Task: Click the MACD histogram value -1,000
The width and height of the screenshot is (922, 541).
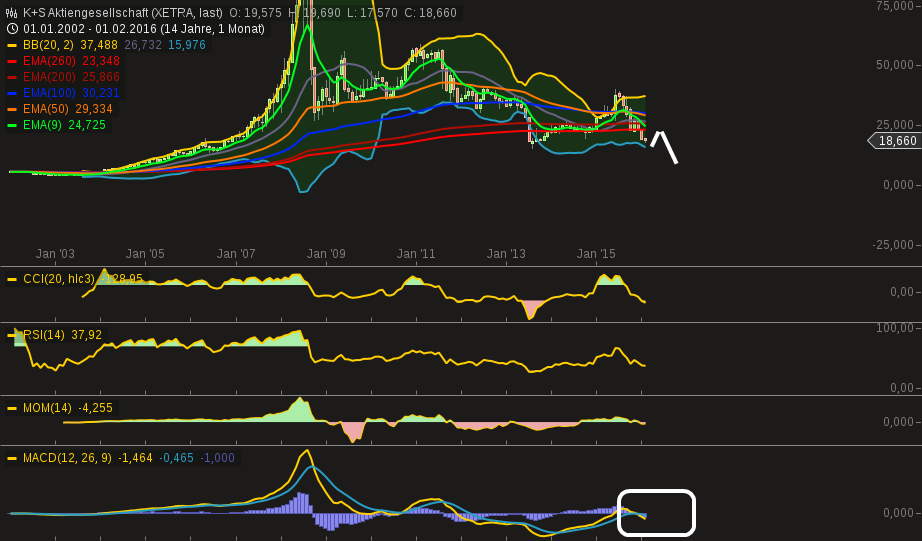Action: click(218, 458)
